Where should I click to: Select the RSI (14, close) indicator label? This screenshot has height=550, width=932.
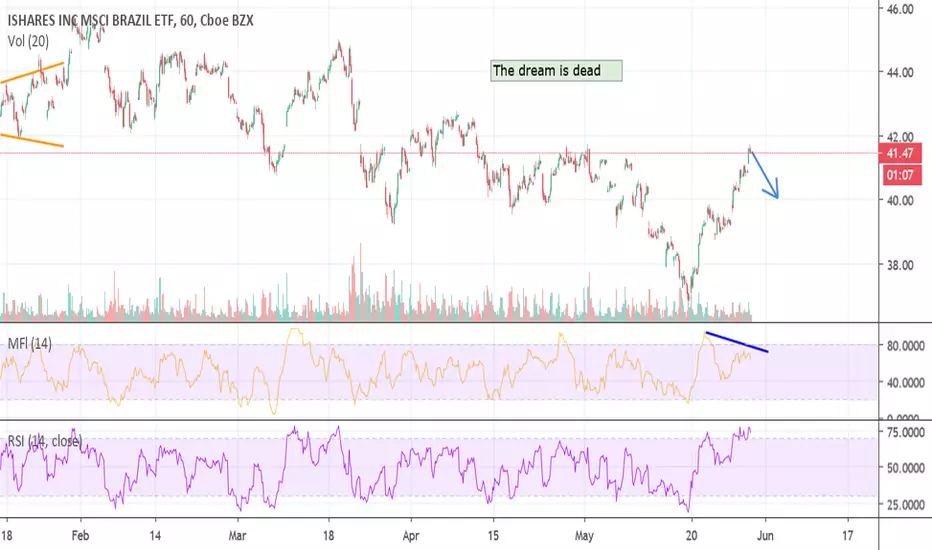tap(45, 441)
